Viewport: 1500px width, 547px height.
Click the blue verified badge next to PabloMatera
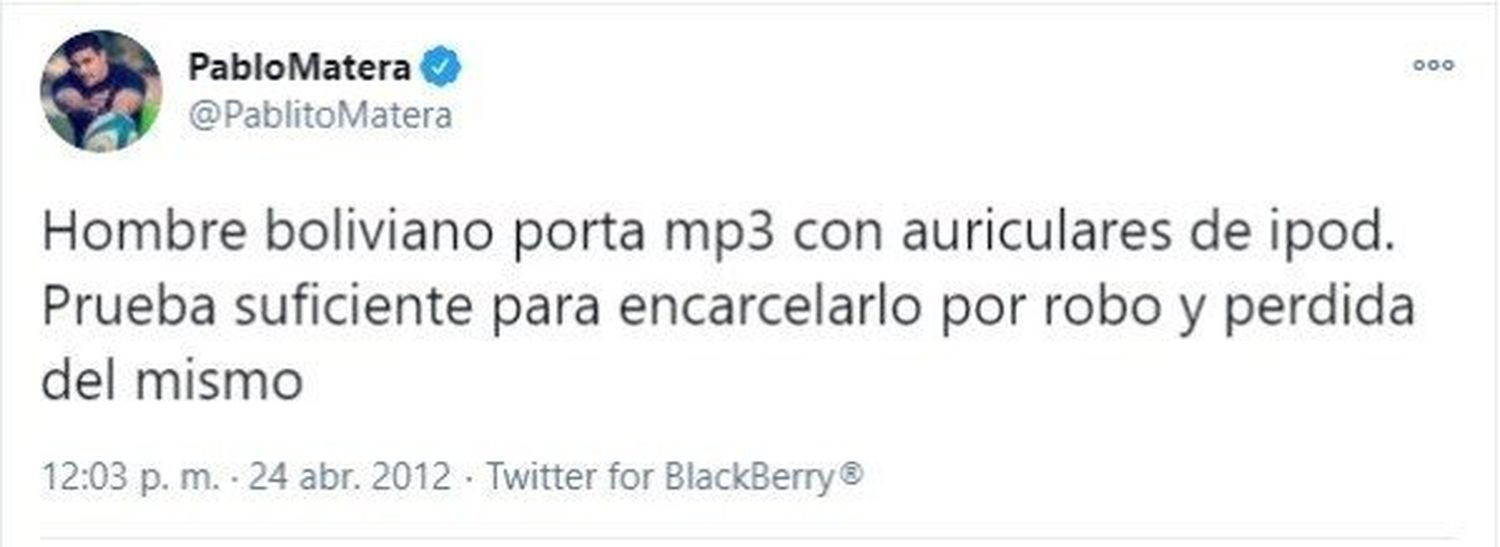(440, 68)
